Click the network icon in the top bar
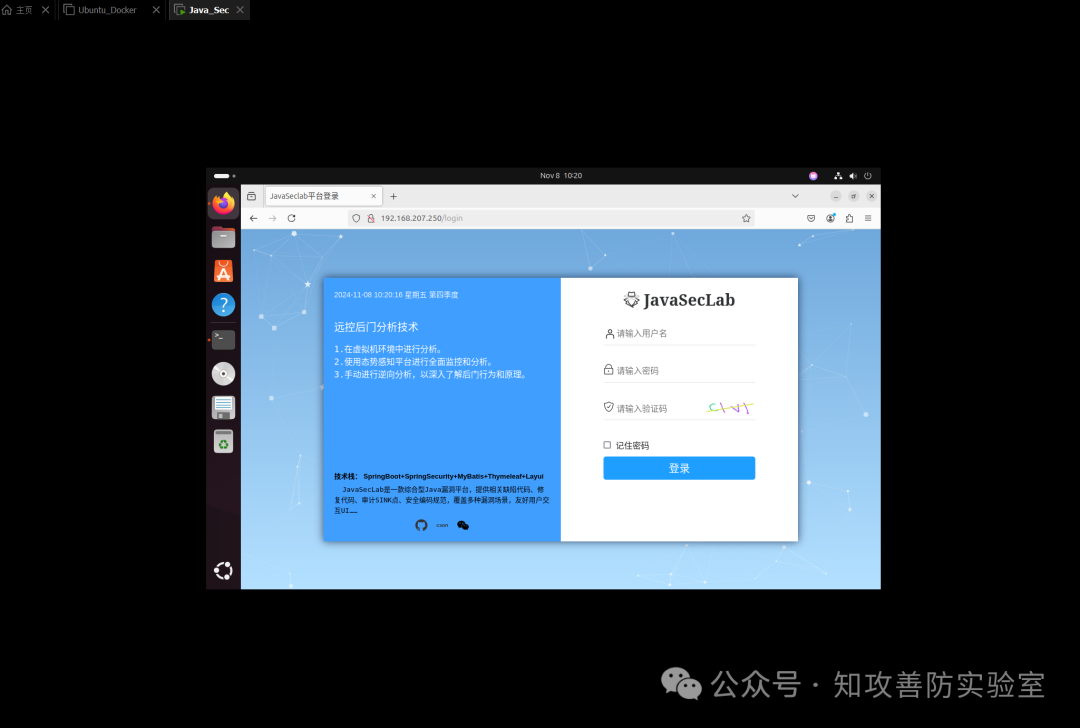Image resolution: width=1080 pixels, height=728 pixels. click(x=838, y=176)
